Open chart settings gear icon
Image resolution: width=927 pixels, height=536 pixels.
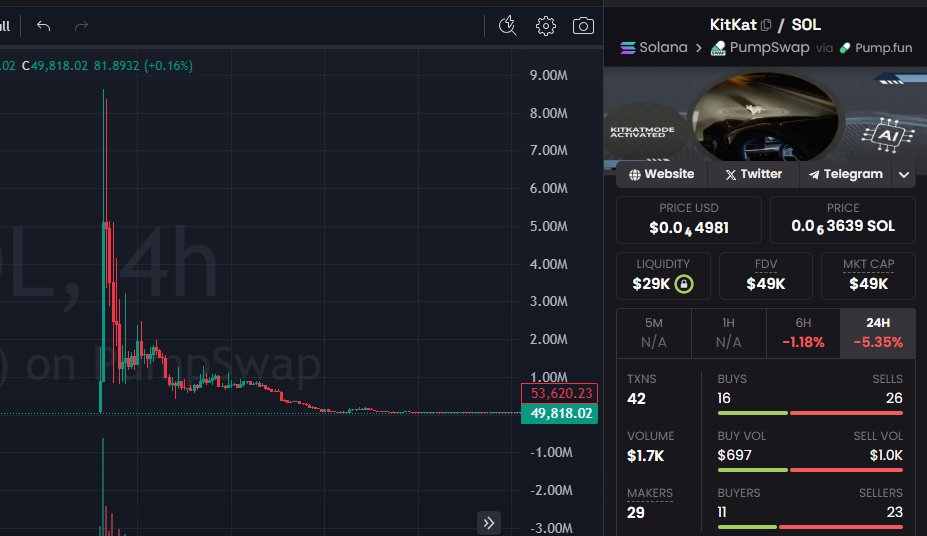point(546,26)
